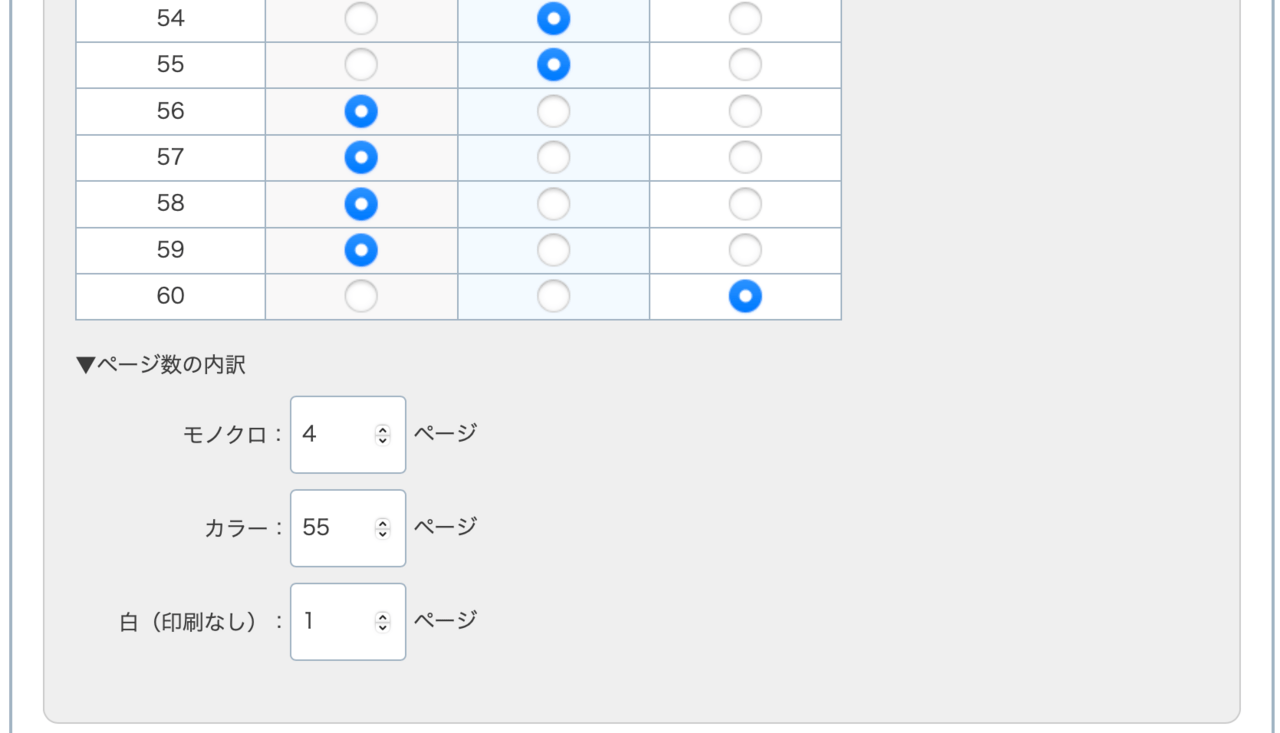Switch page 57 to the color option
Screen dimensions: 1280x733
pyautogui.click(x=553, y=157)
